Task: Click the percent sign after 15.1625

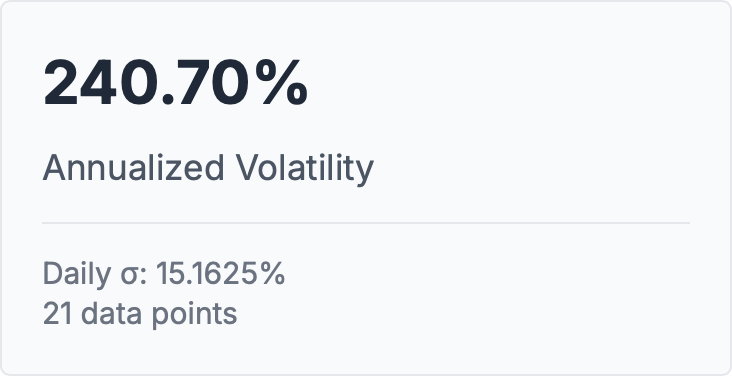Action: click(x=273, y=273)
